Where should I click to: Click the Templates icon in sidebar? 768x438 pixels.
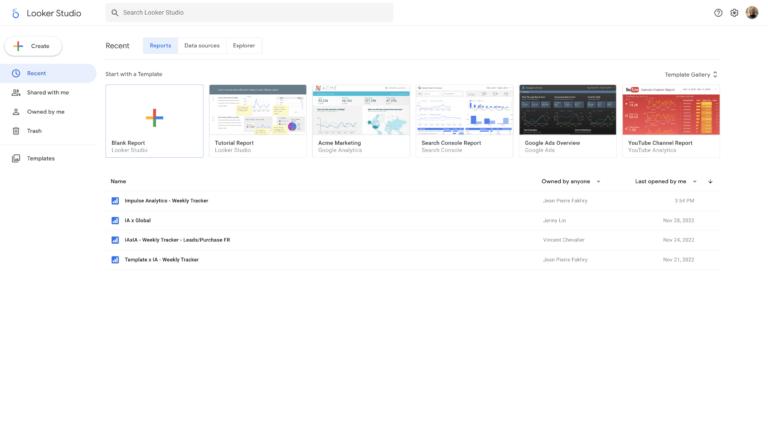pyautogui.click(x=16, y=158)
